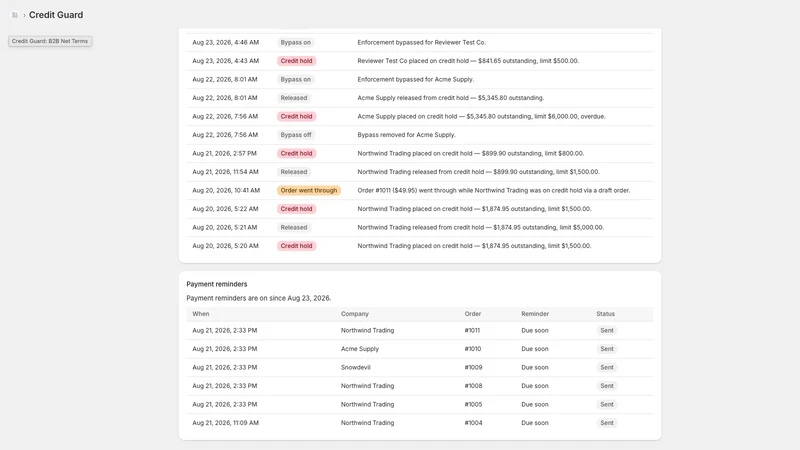800x450 pixels.
Task: Click the Credit Guard: B2B Net Terms tooltip label
Action: 50,41
